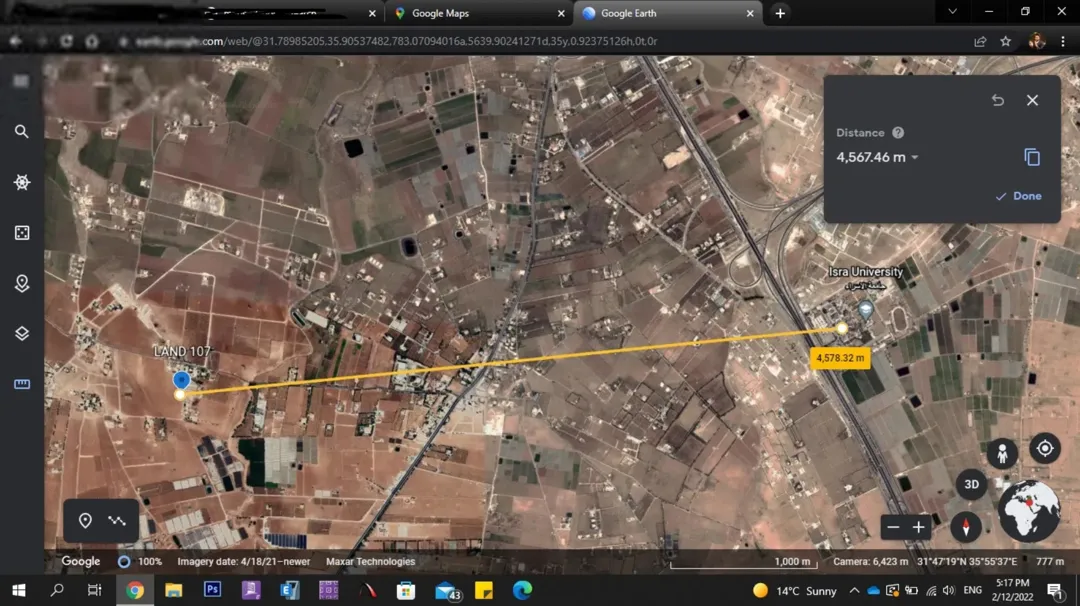Image resolution: width=1080 pixels, height=606 pixels.
Task: Fly to my location target button
Action: point(1045,448)
